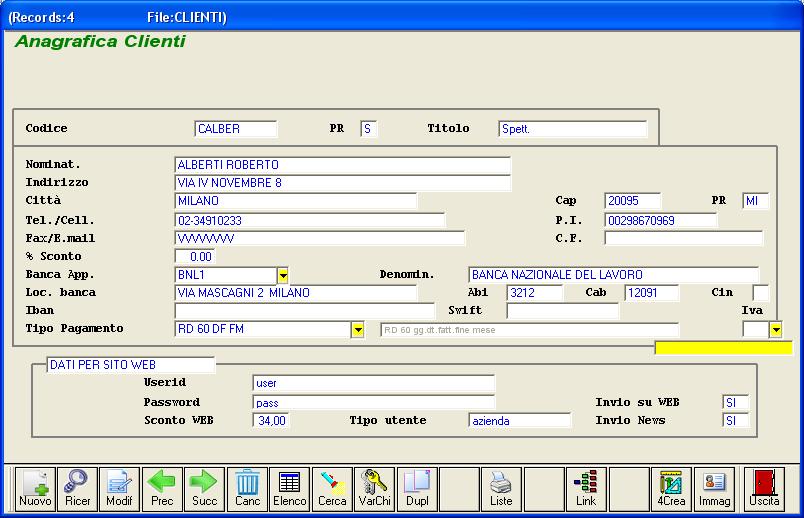Image resolution: width=804 pixels, height=518 pixels.
Task: Click the province field MI
Action: [x=756, y=201]
